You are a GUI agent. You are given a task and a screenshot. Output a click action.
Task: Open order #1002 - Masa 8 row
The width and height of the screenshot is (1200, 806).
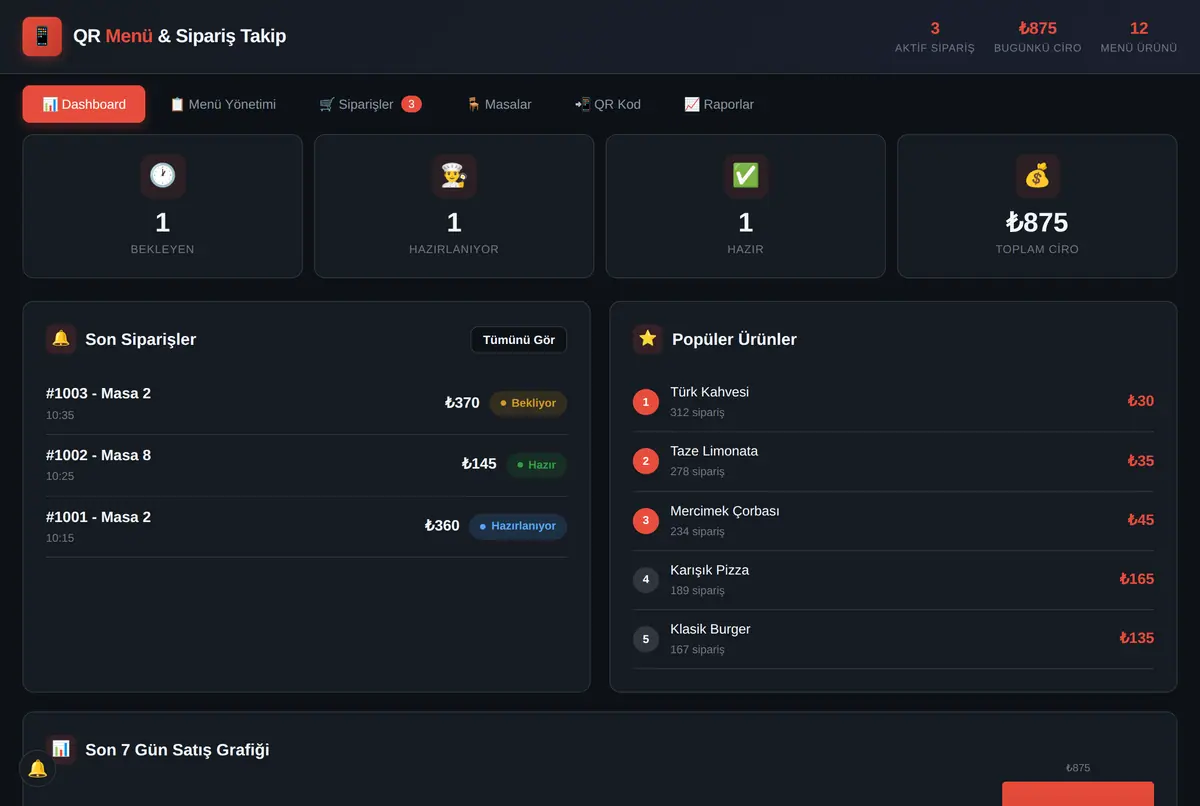point(306,465)
